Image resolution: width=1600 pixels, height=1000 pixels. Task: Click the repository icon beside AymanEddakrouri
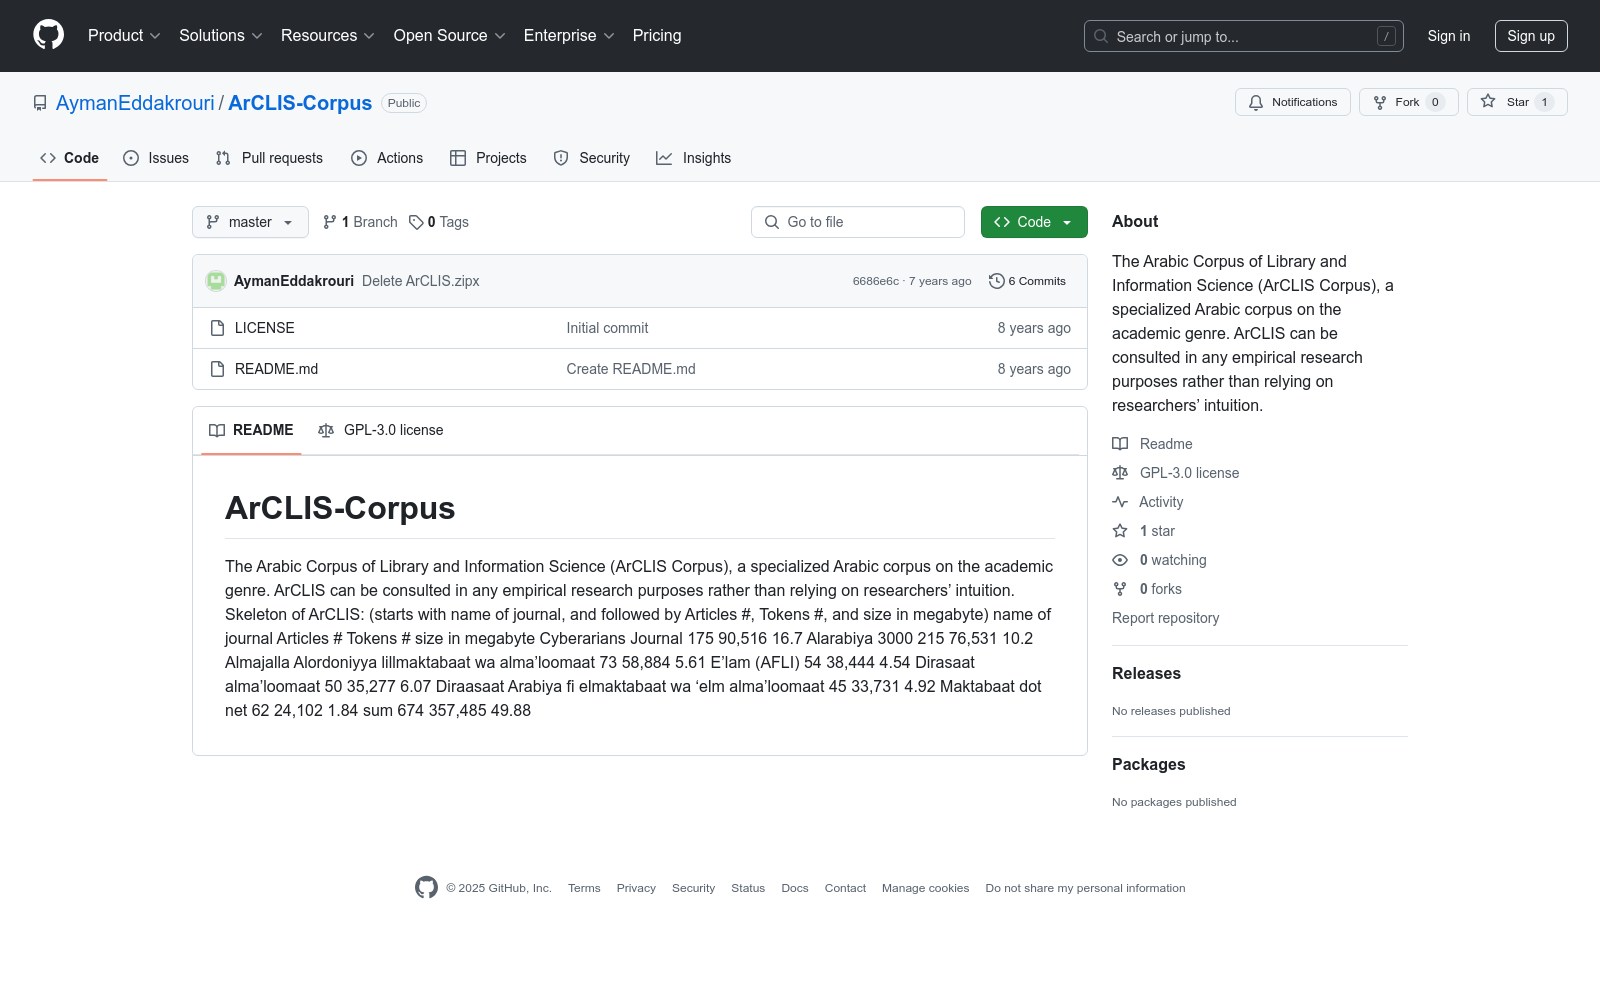pos(40,103)
